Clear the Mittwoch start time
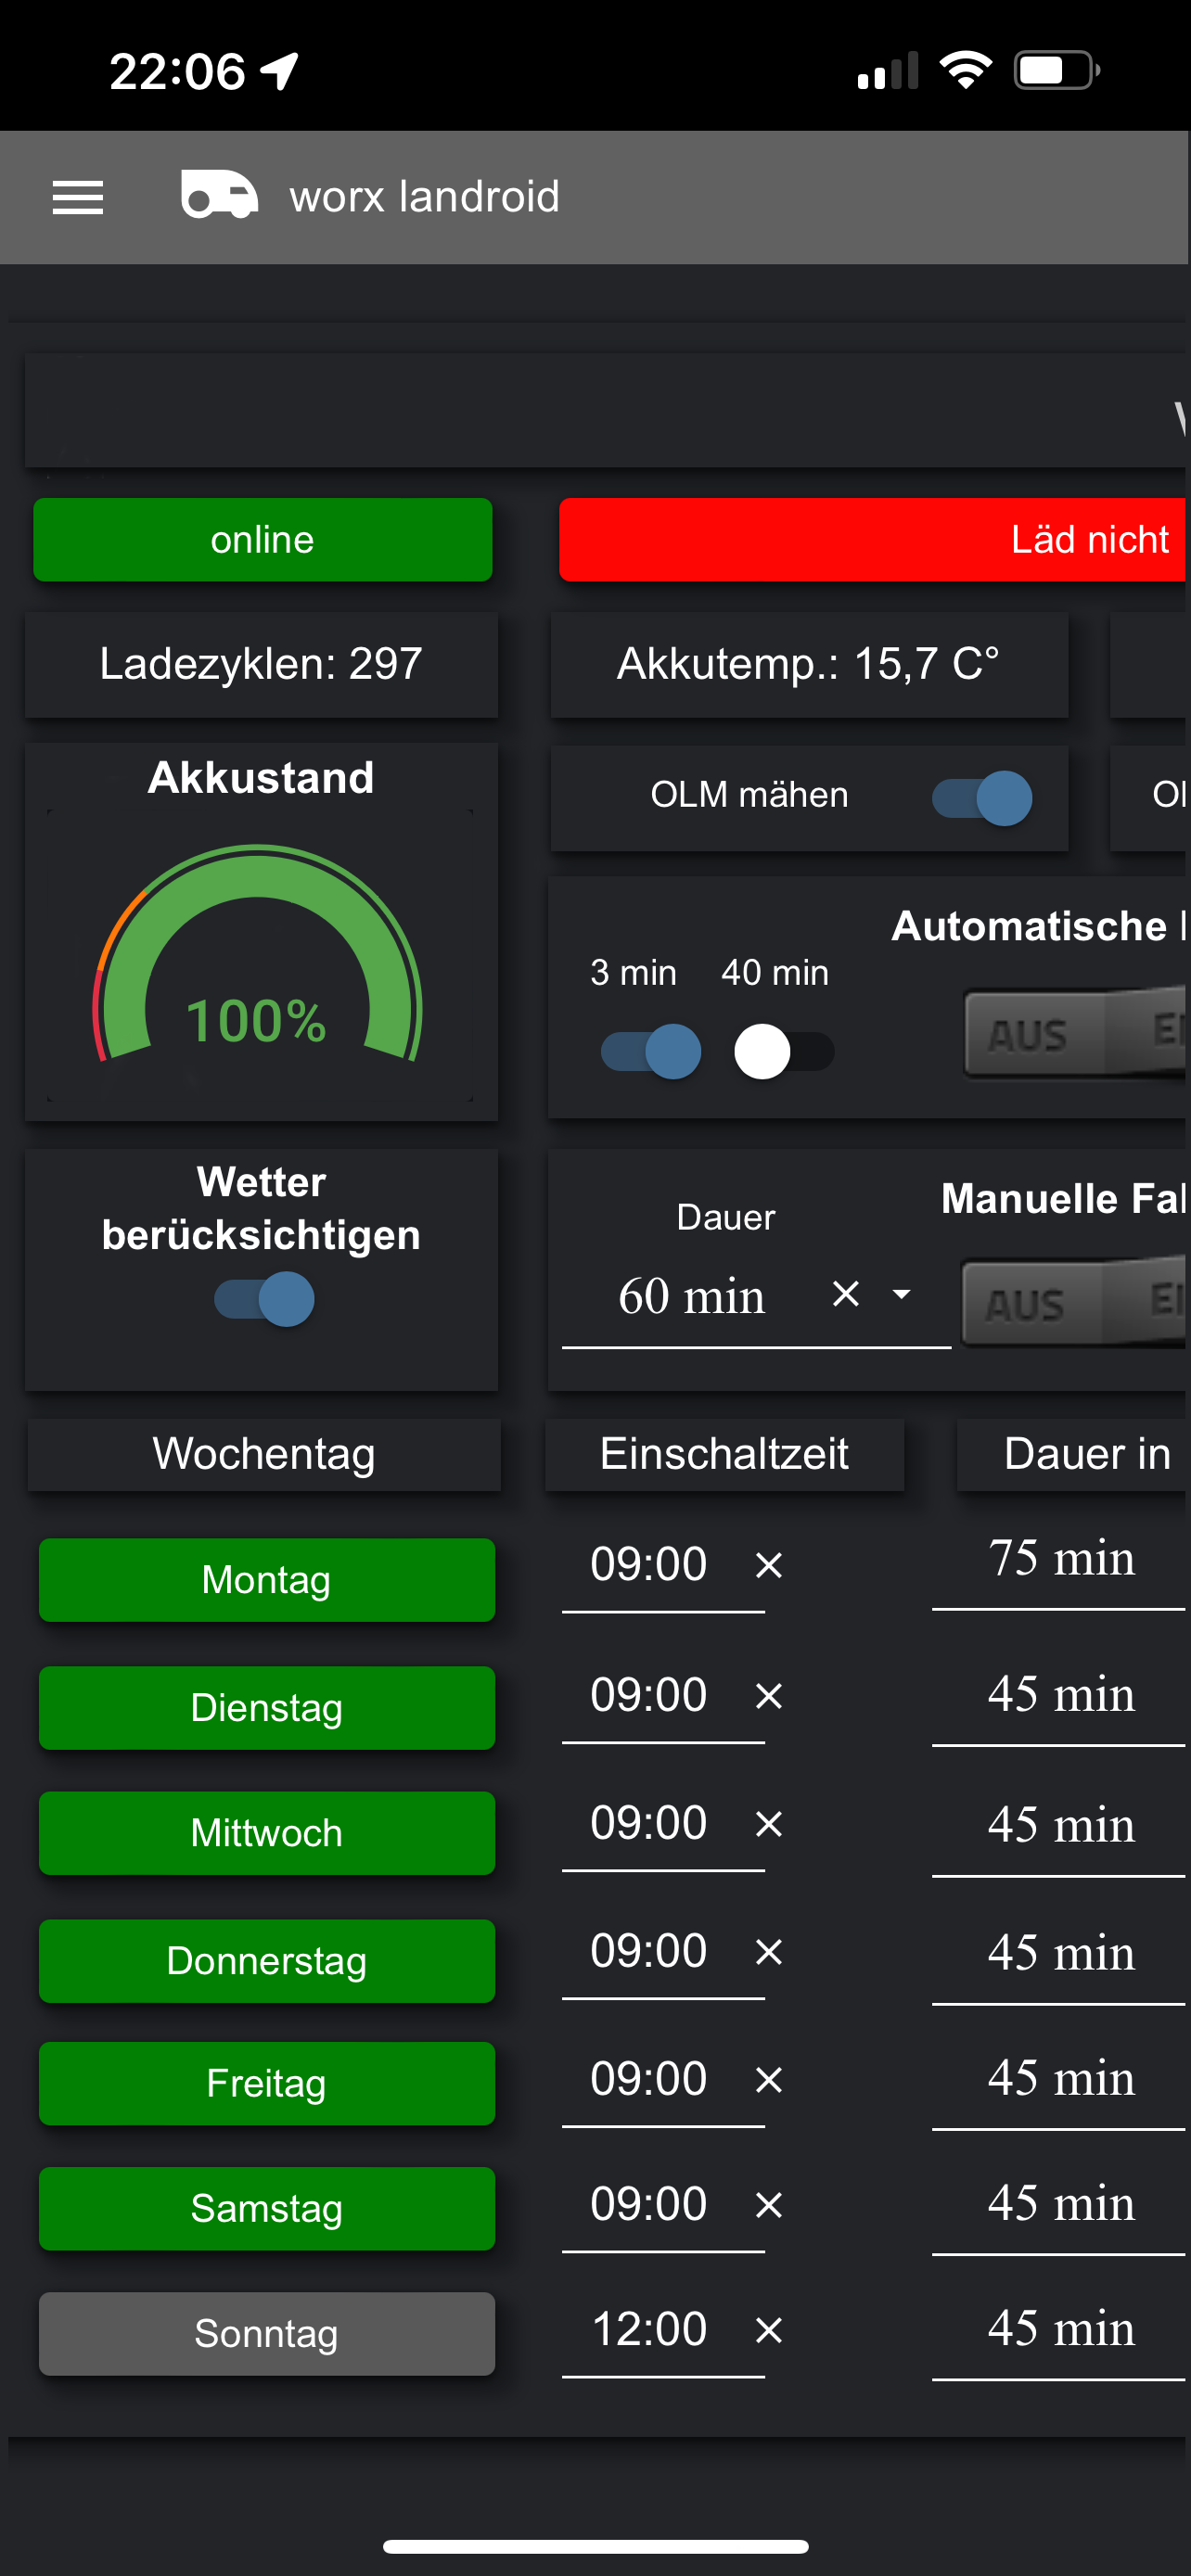 point(768,1824)
